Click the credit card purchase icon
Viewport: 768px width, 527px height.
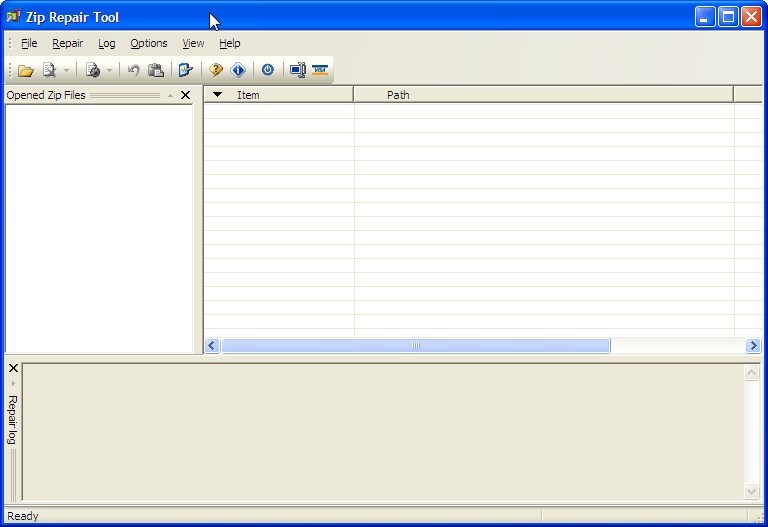[320, 70]
